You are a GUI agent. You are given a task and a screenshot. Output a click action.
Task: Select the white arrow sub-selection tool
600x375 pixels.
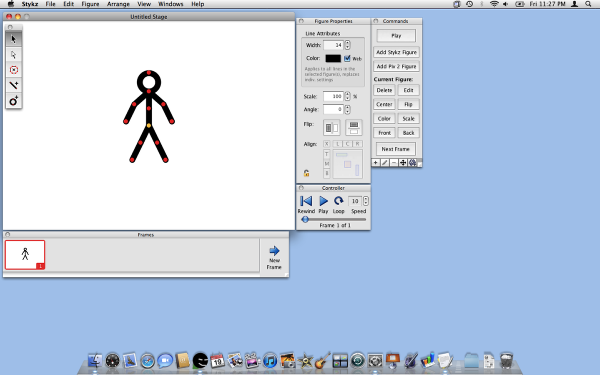(x=14, y=55)
